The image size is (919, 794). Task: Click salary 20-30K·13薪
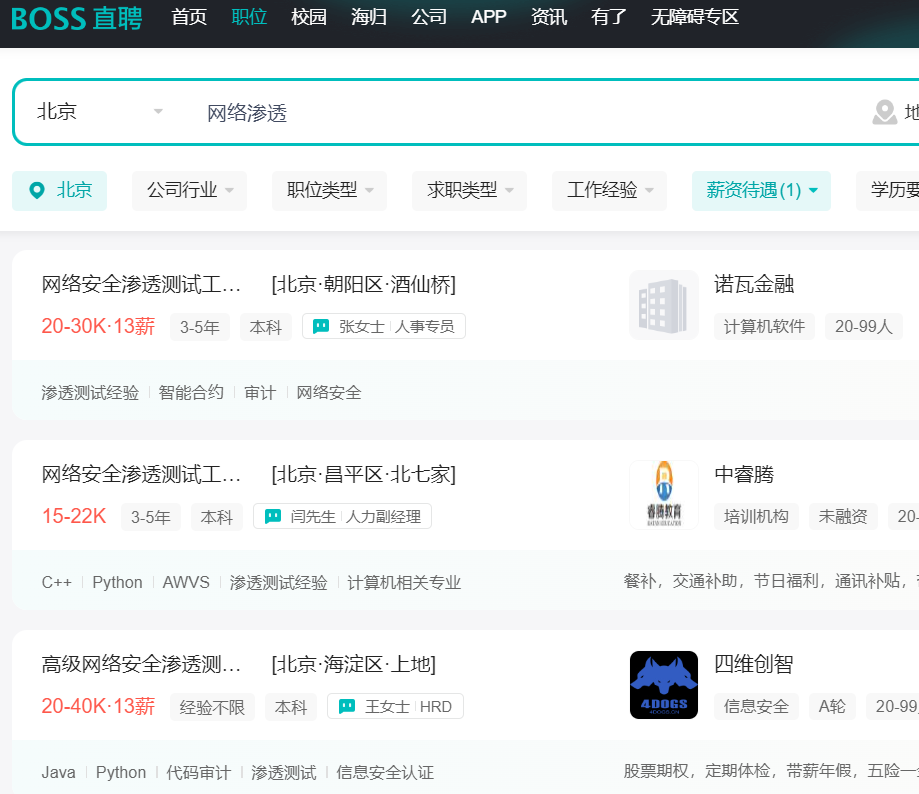click(98, 326)
